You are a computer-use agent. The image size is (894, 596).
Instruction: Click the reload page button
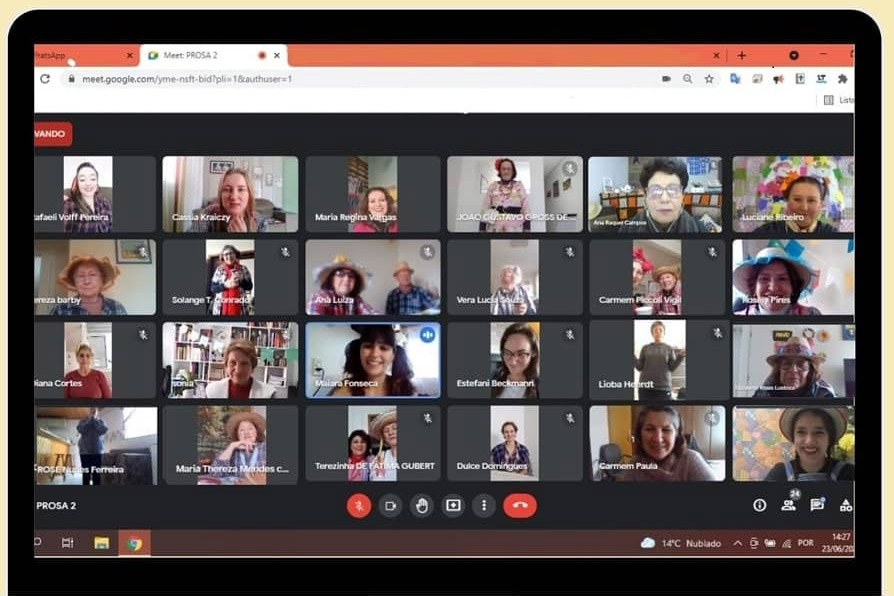(45, 79)
